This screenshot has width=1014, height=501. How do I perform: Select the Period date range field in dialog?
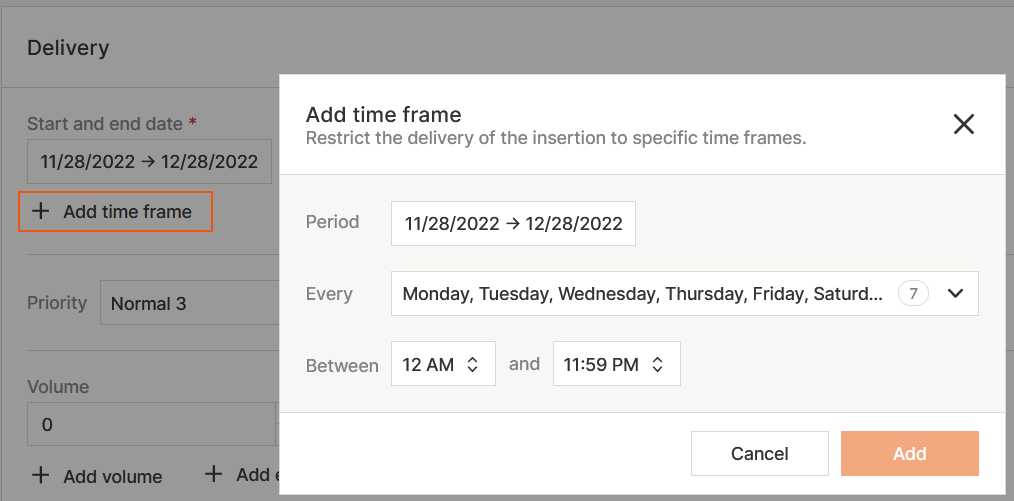(513, 224)
